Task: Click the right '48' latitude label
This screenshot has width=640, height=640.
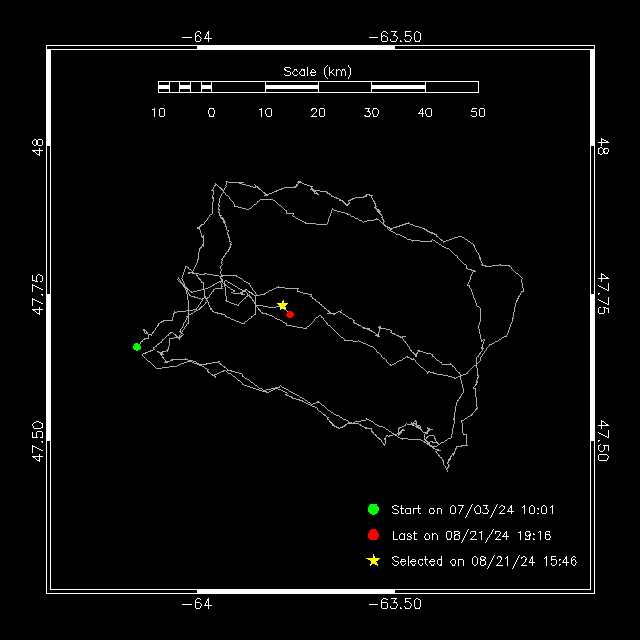Action: point(603,147)
